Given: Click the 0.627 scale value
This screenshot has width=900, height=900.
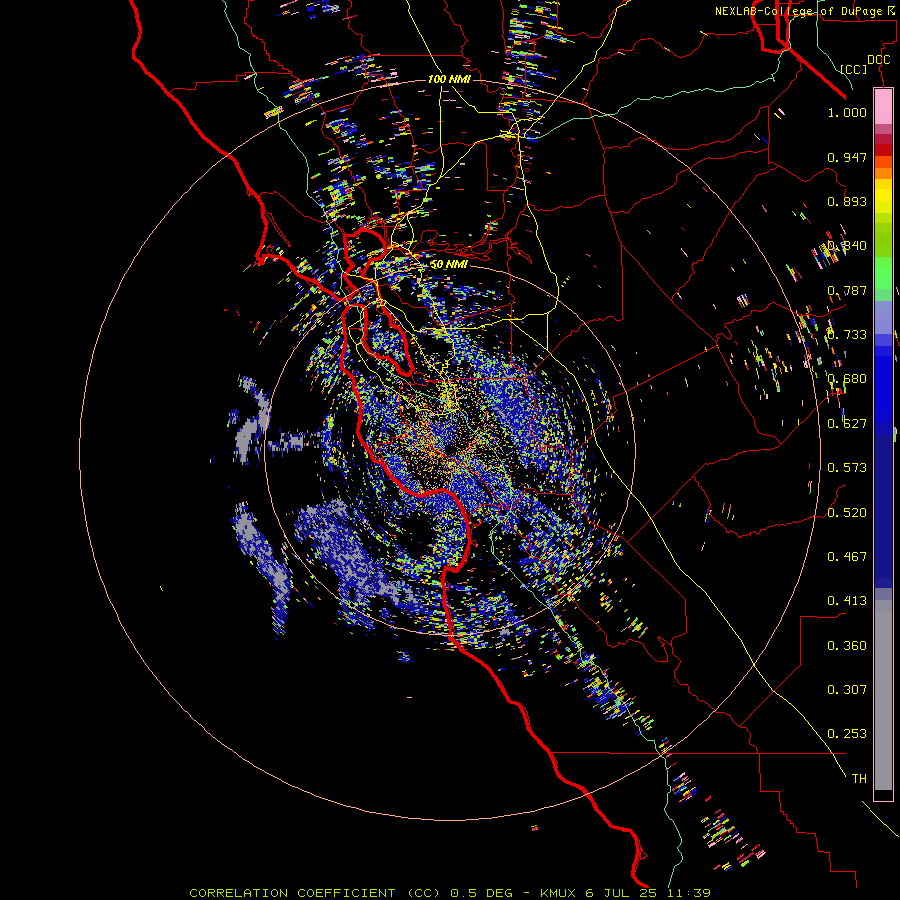Looking at the screenshot, I should (x=847, y=424).
